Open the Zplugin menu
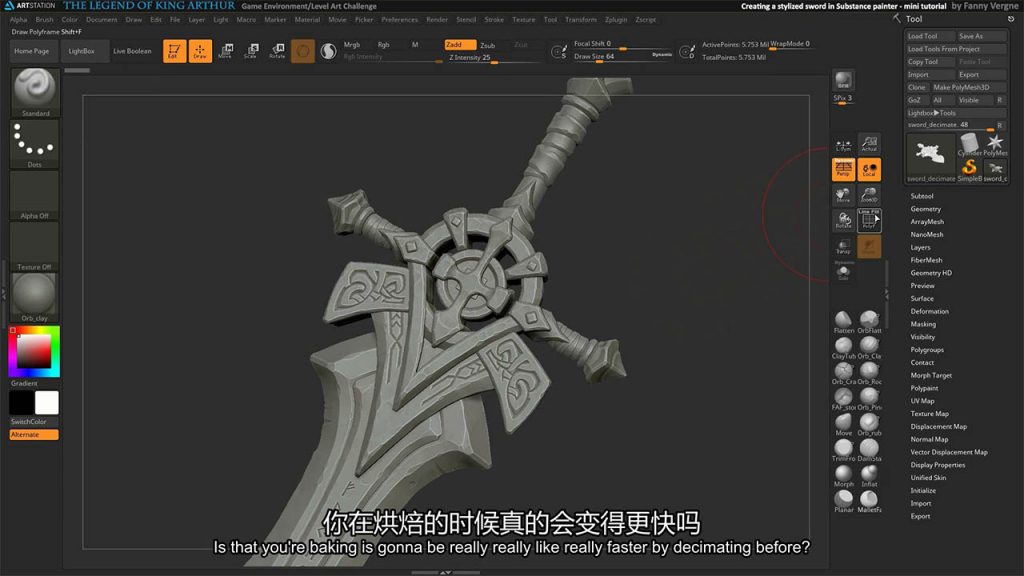The height and width of the screenshot is (576, 1024). (x=616, y=20)
